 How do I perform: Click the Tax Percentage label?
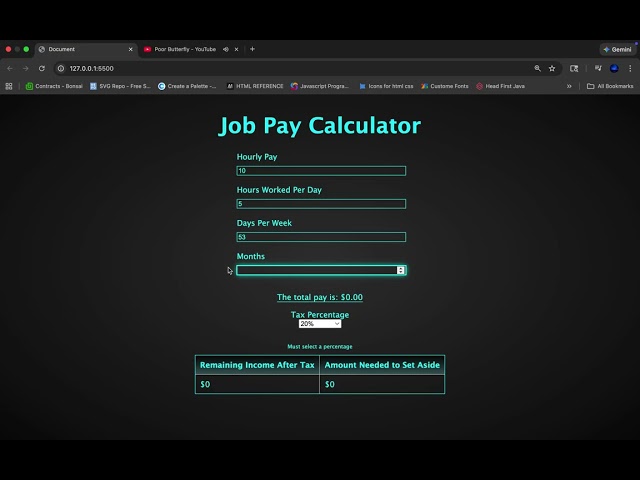[320, 315]
